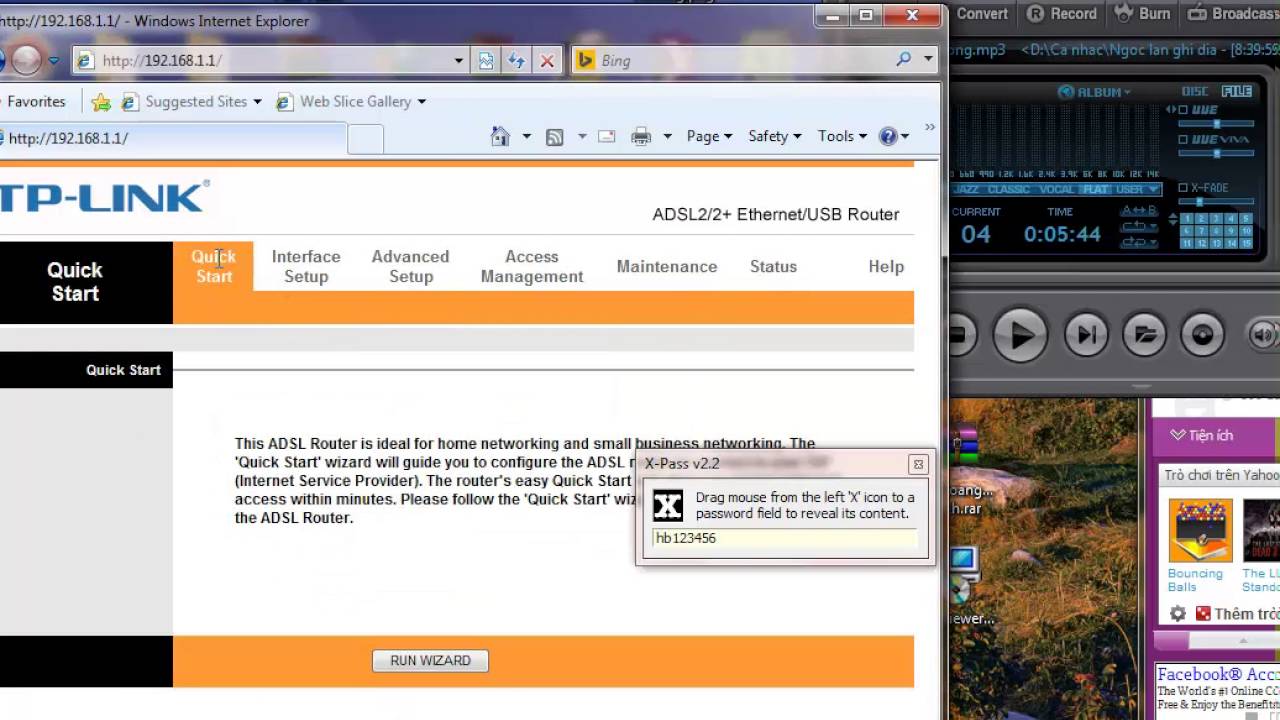Click the volume speaker icon in media player
Screen dimensions: 1280x720
tap(1263, 335)
